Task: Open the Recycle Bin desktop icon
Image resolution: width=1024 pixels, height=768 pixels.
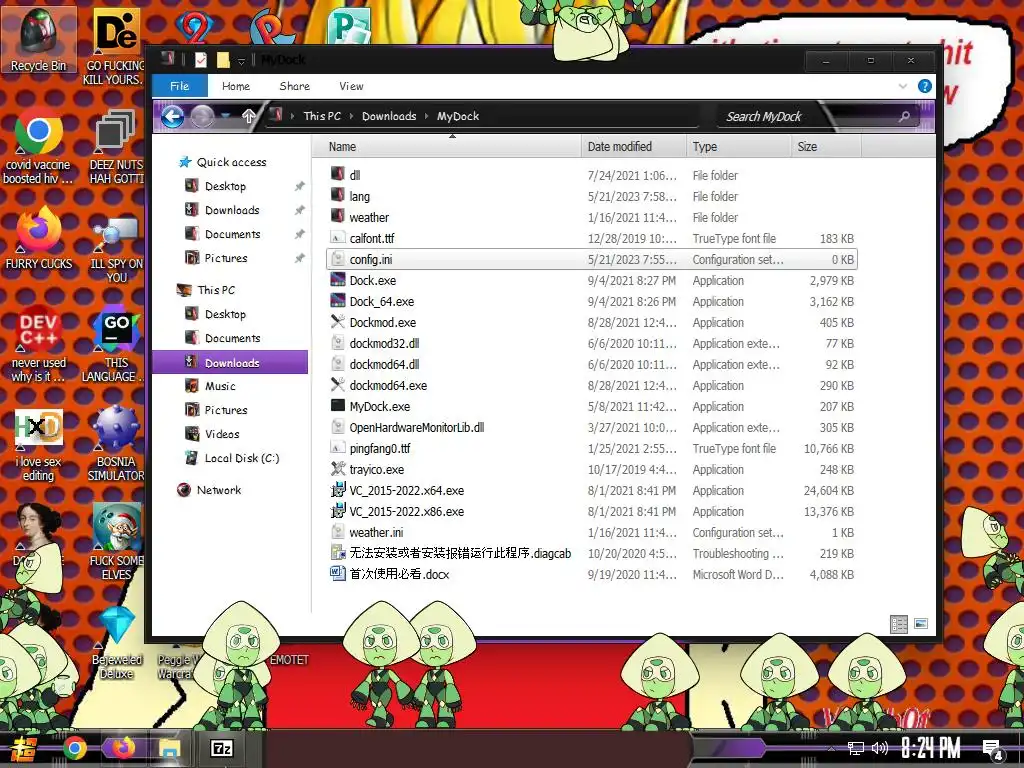Action: pos(38,39)
